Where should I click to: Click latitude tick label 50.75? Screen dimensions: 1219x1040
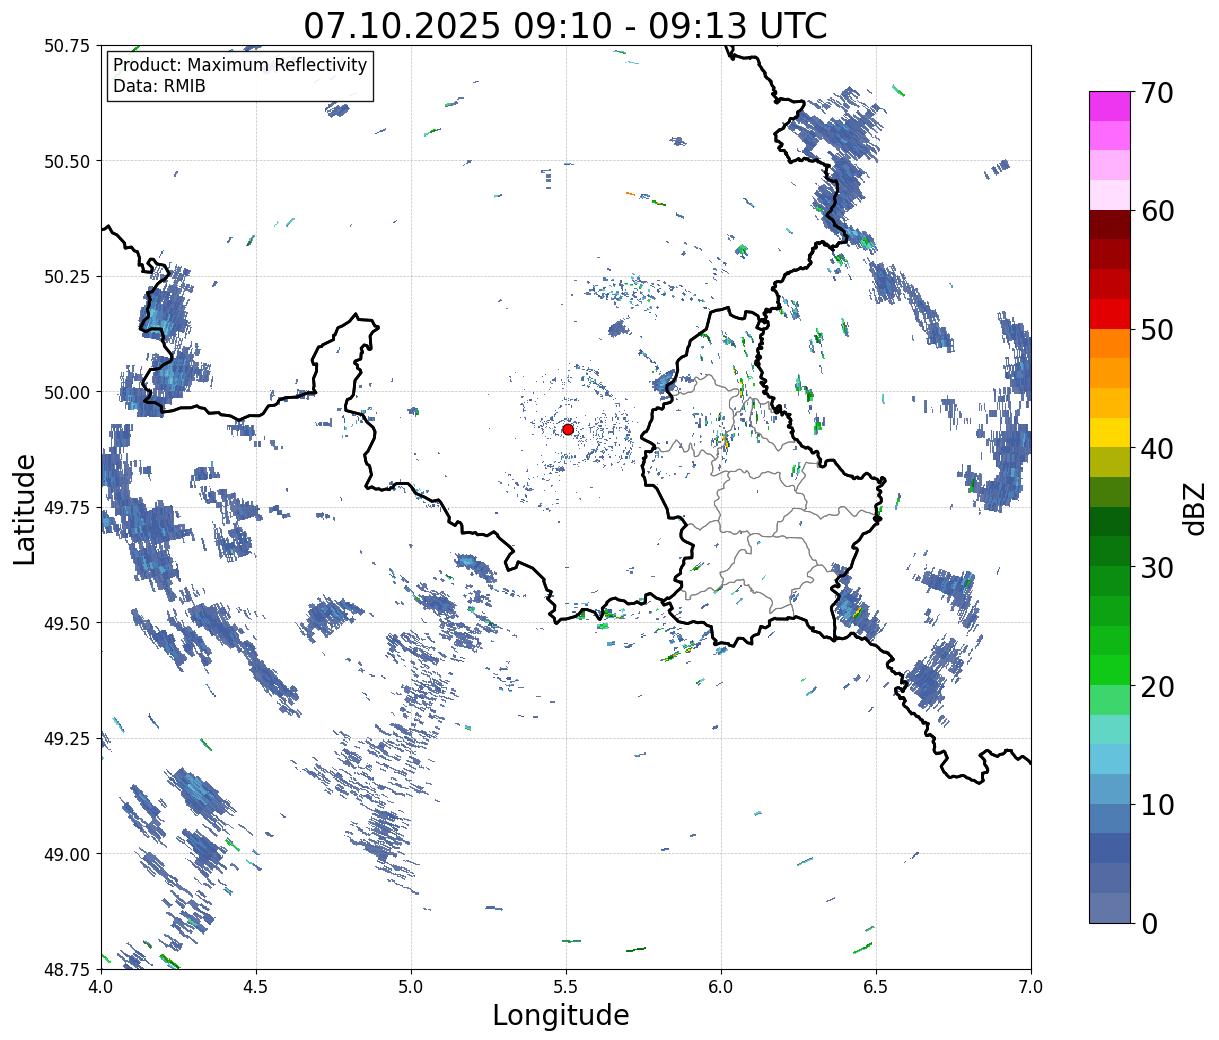pos(66,46)
